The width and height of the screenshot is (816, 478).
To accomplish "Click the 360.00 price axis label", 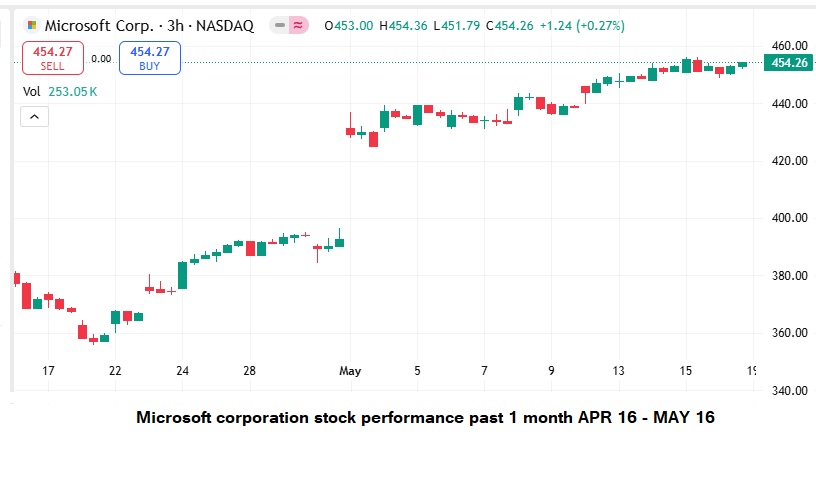I will [789, 333].
